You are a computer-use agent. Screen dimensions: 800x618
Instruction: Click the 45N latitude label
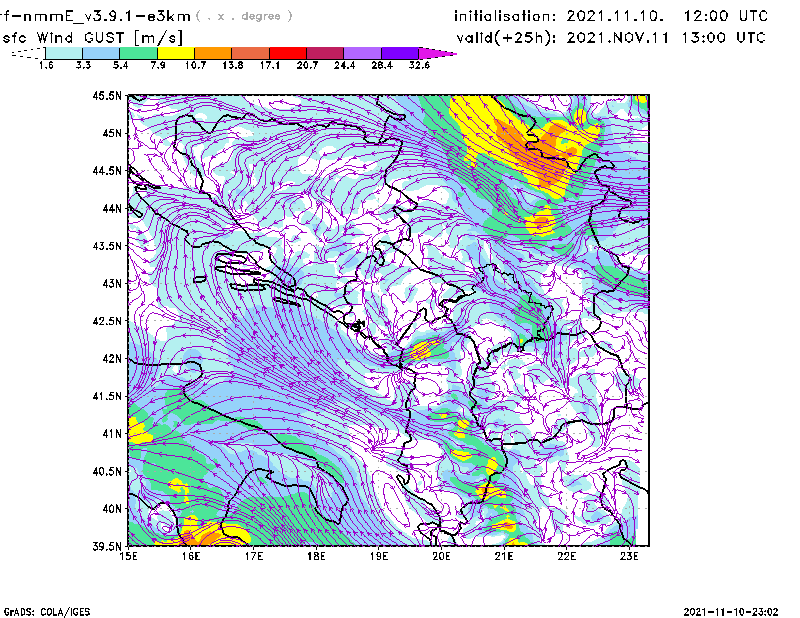coord(112,133)
